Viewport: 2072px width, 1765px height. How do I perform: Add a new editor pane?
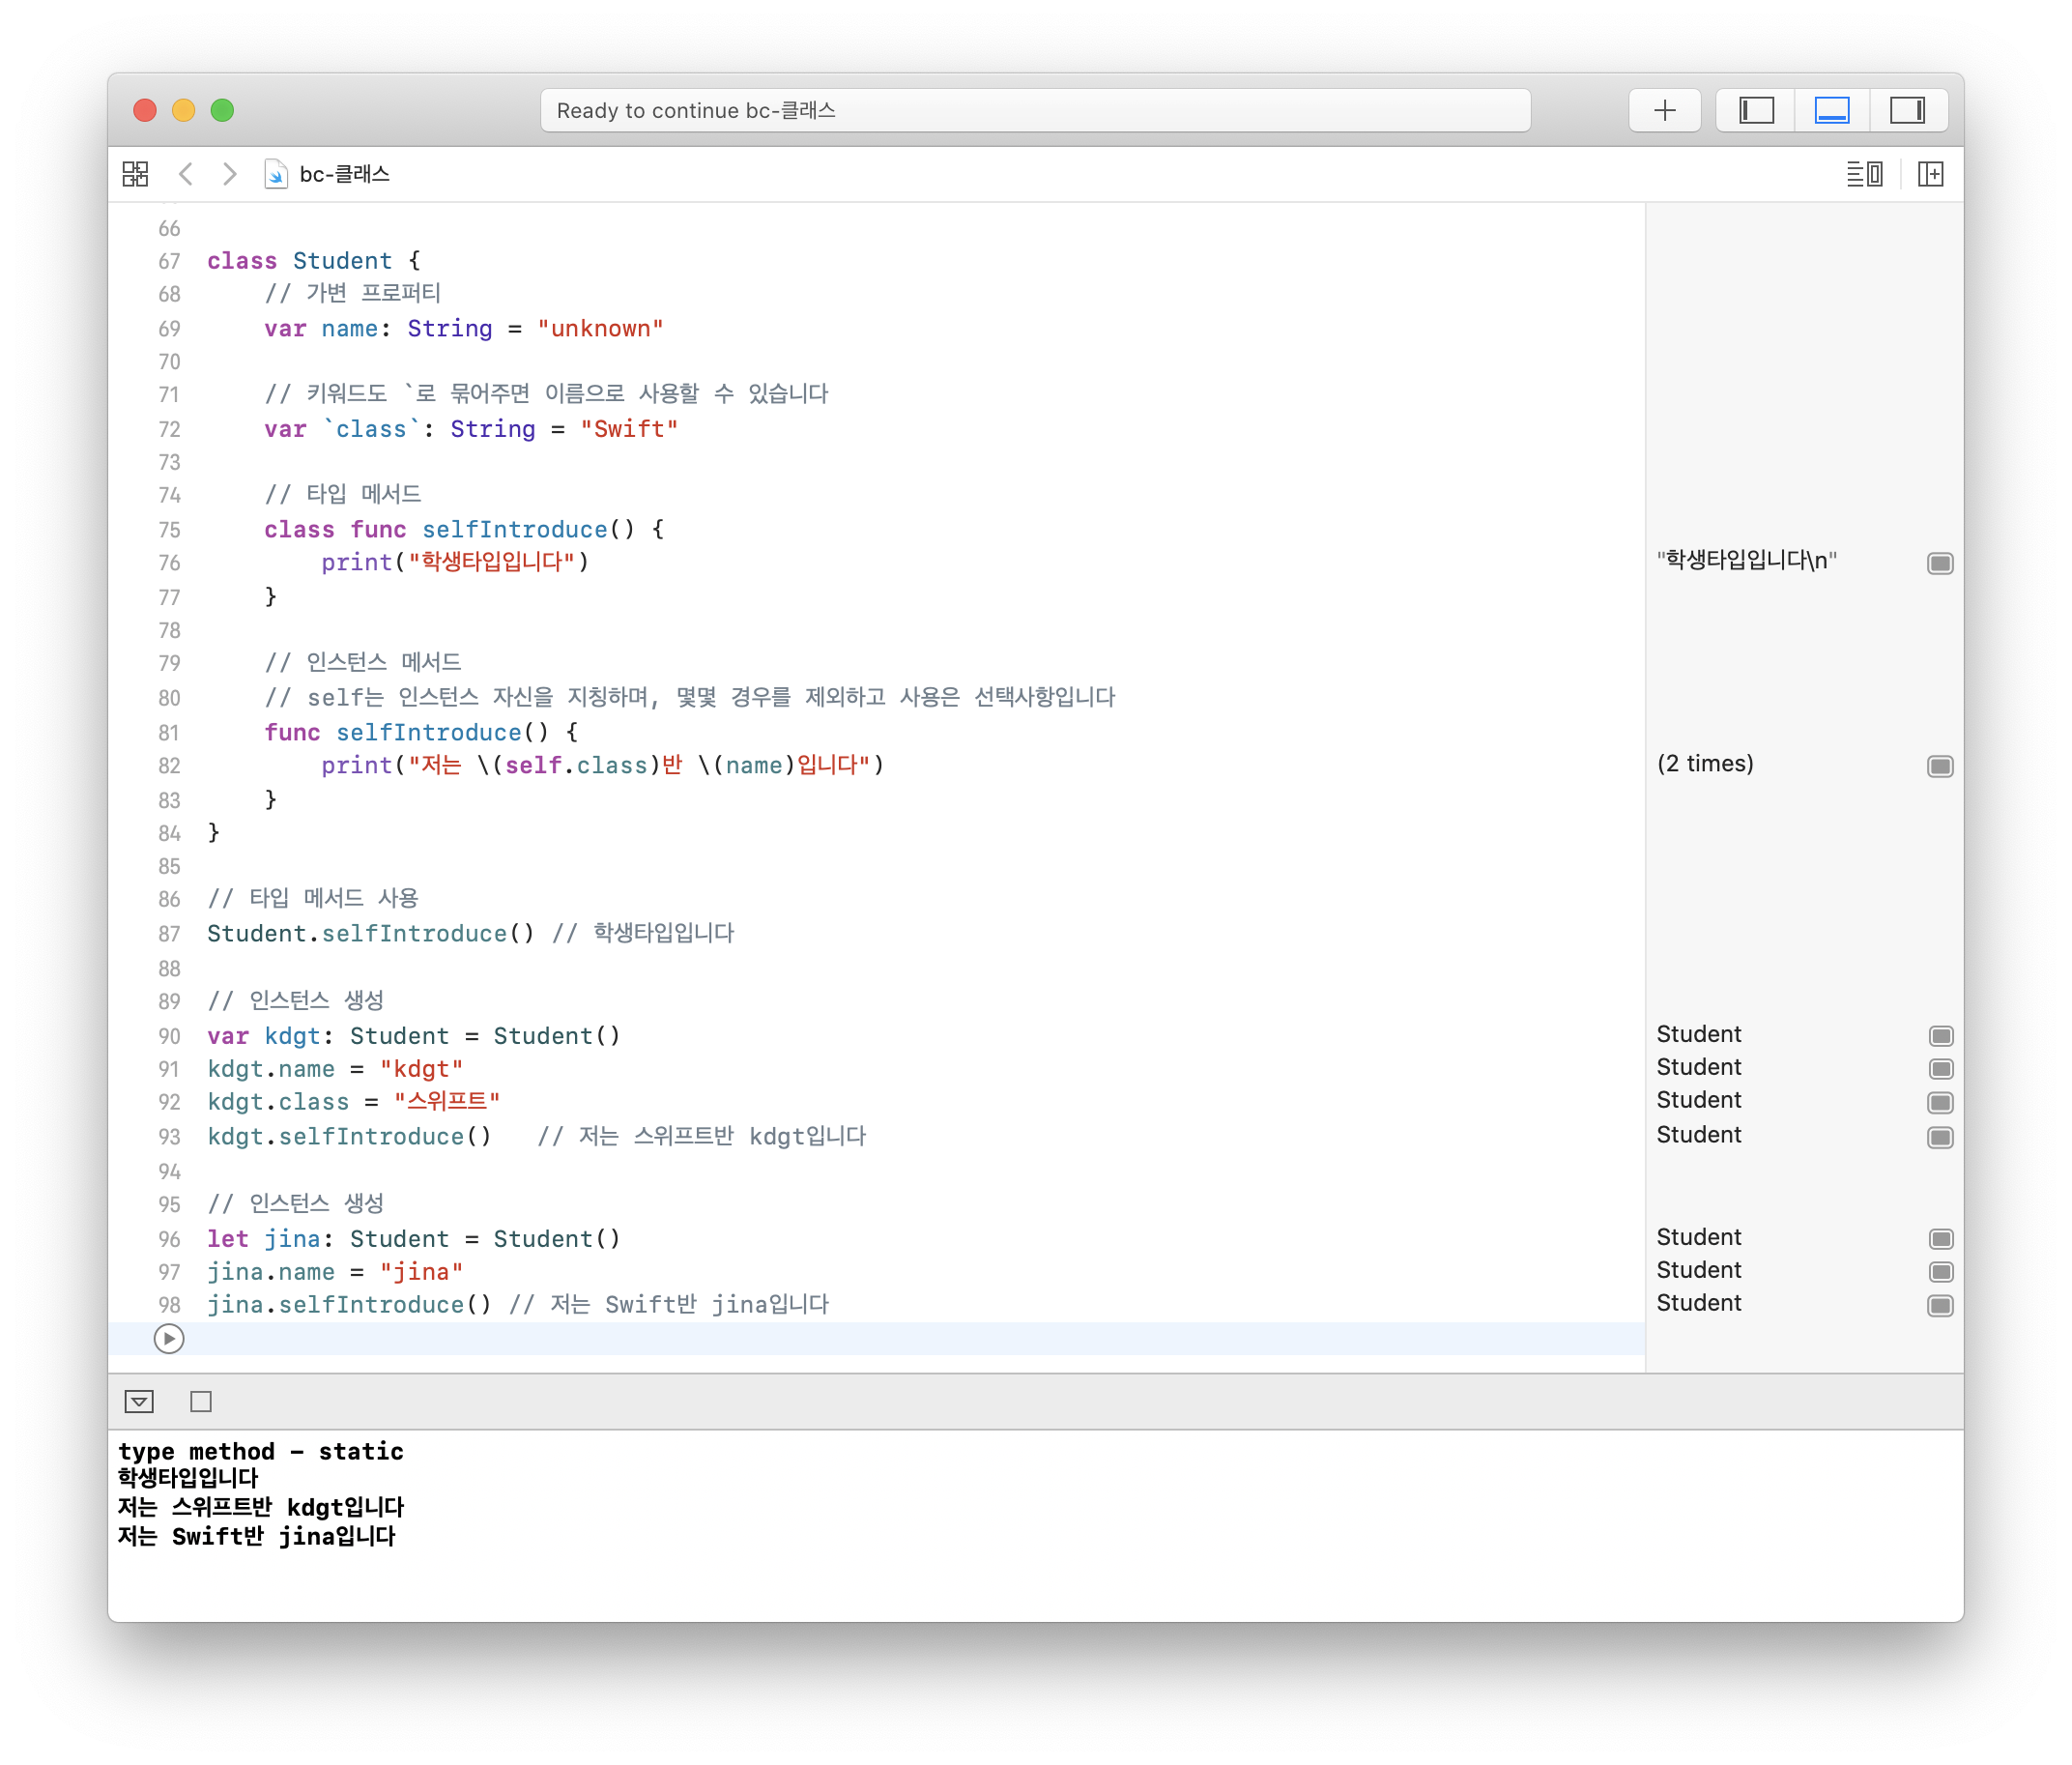pyautogui.click(x=1930, y=174)
